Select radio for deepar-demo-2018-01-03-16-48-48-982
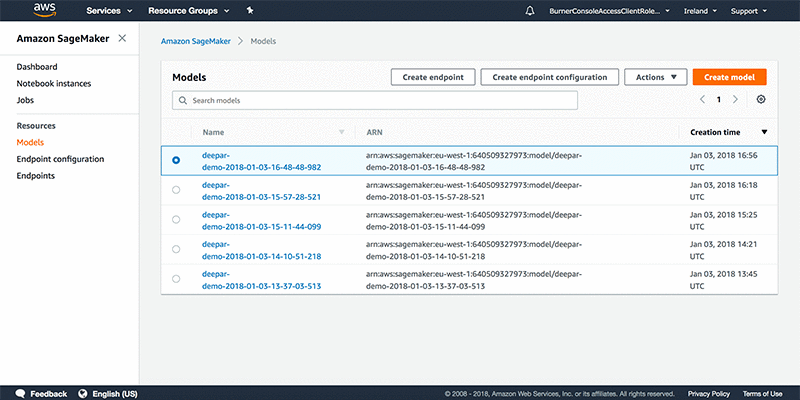 pyautogui.click(x=176, y=160)
